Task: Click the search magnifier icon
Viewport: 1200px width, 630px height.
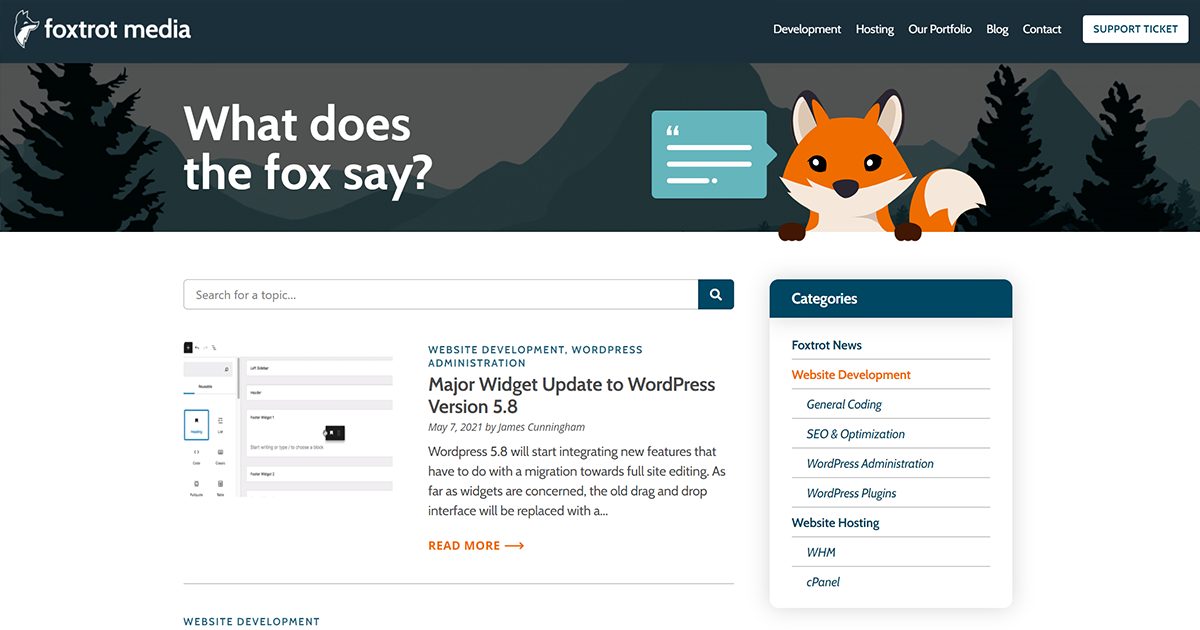Action: 715,293
